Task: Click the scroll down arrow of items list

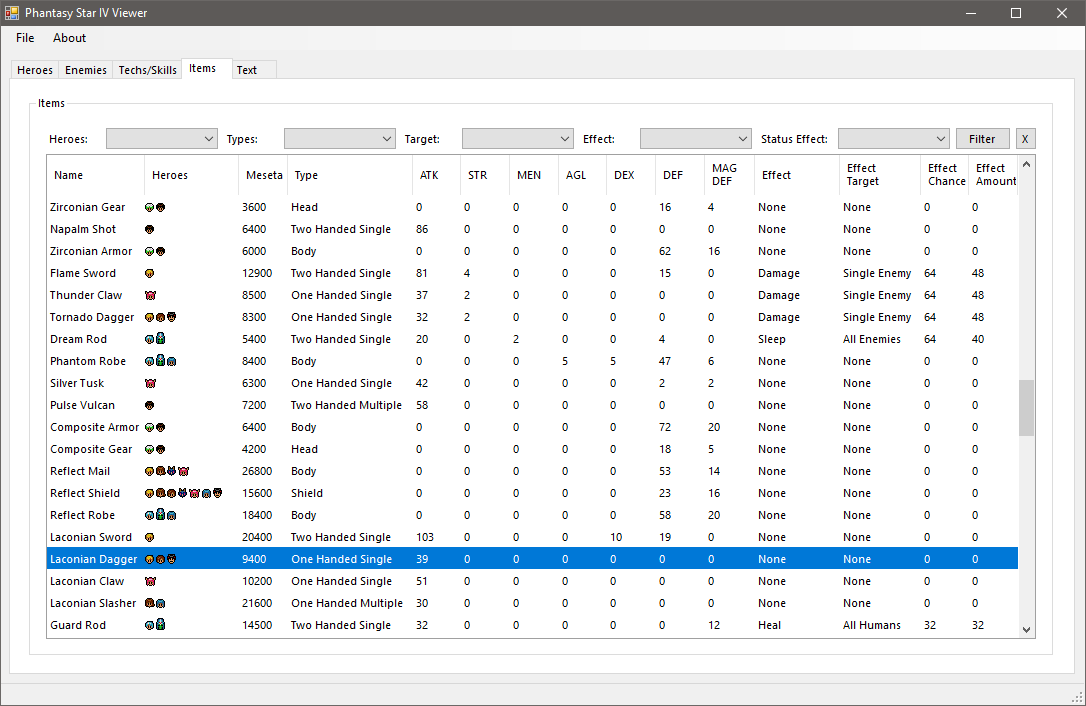Action: 1026,630
